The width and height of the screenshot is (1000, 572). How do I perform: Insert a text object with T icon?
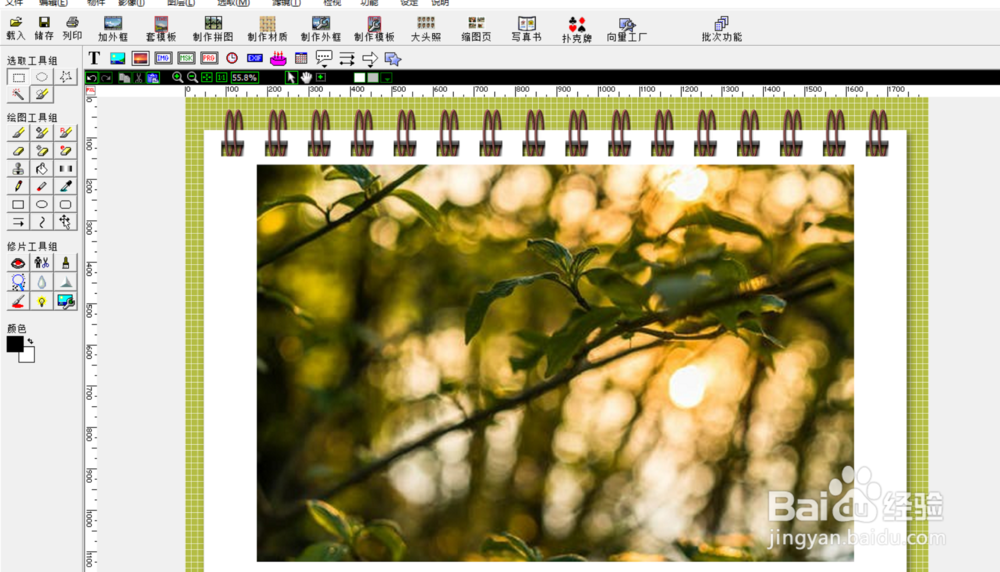tap(94, 59)
